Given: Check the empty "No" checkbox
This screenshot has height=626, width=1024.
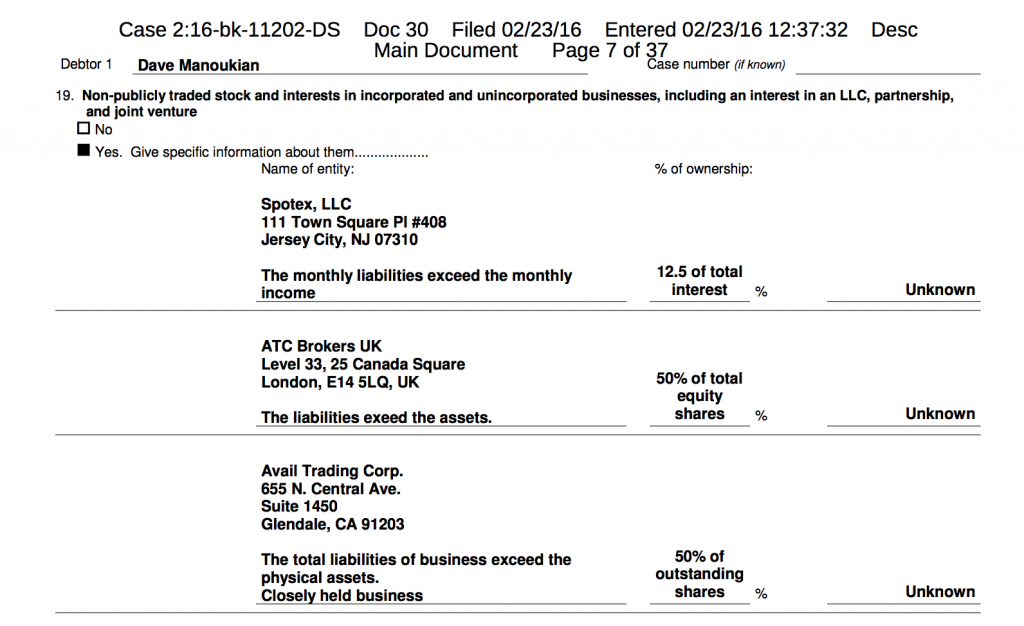Looking at the screenshot, I should pyautogui.click(x=84, y=129).
